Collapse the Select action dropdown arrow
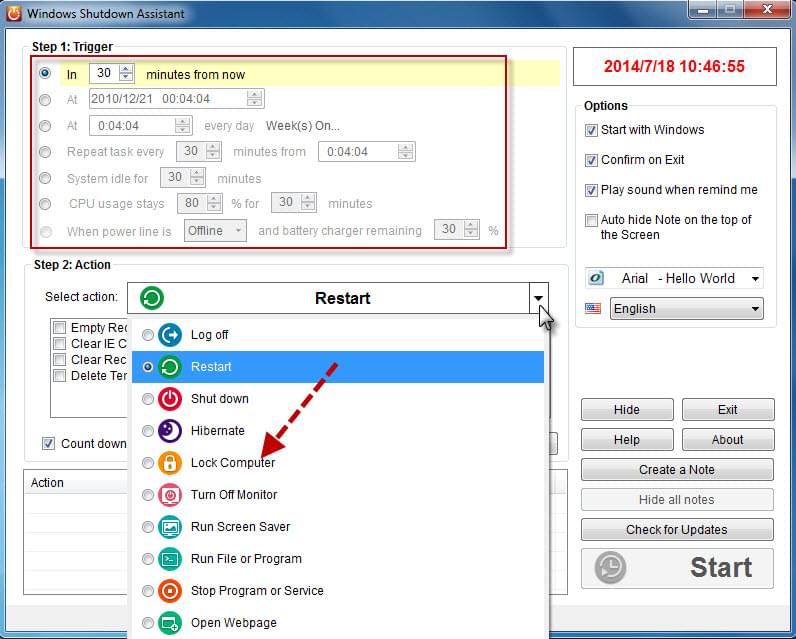The image size is (796, 639). 539,298
